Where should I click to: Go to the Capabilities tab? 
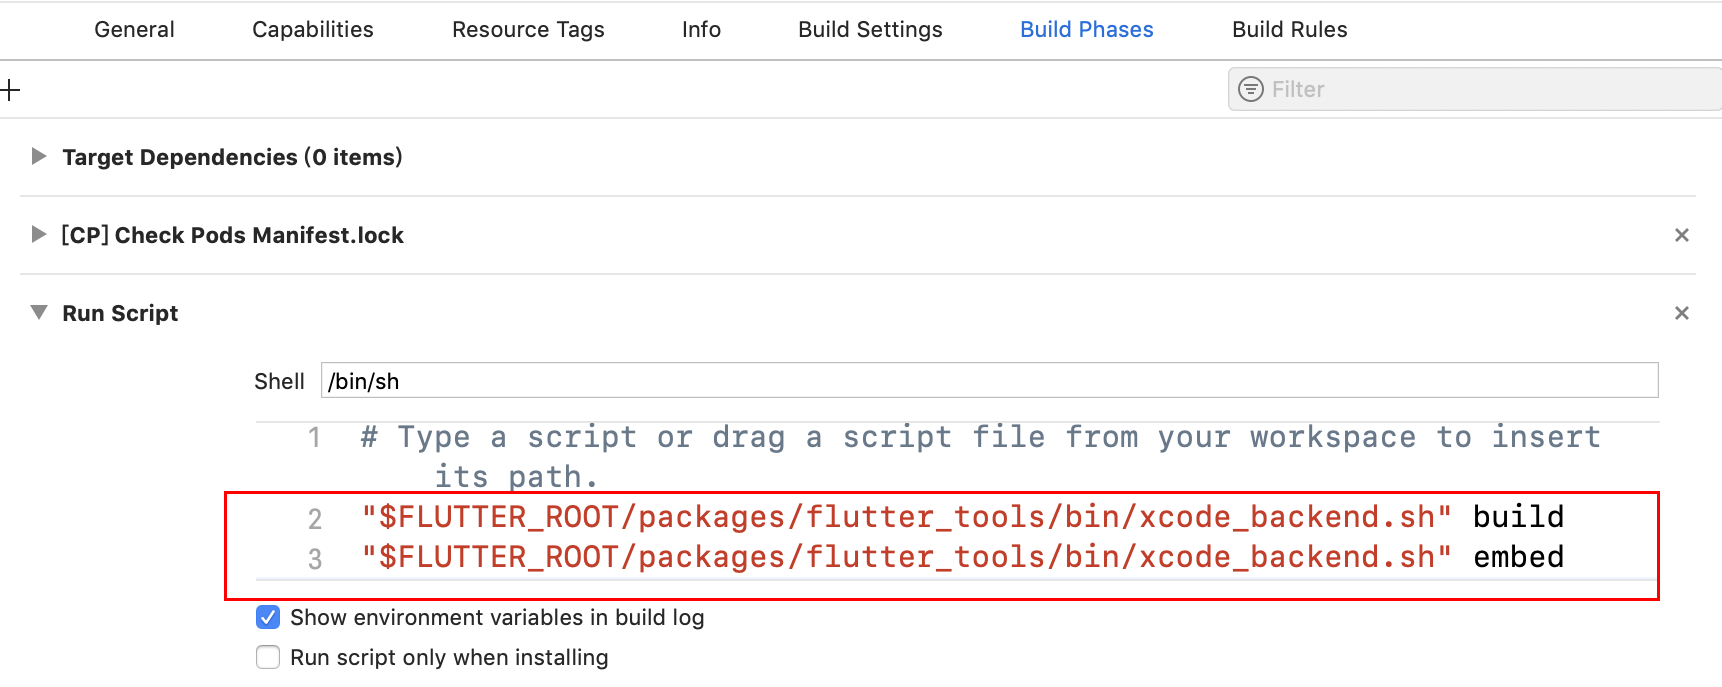point(313,30)
